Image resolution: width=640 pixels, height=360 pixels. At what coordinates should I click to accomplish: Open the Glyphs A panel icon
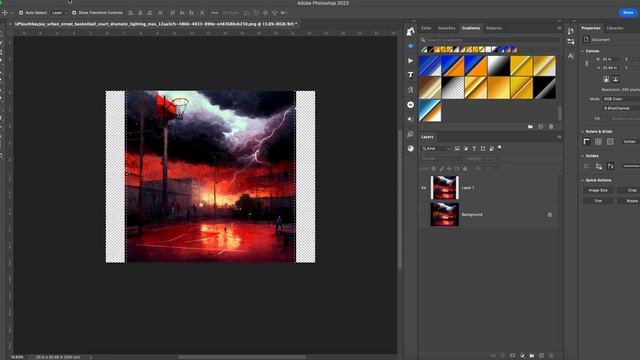571,56
